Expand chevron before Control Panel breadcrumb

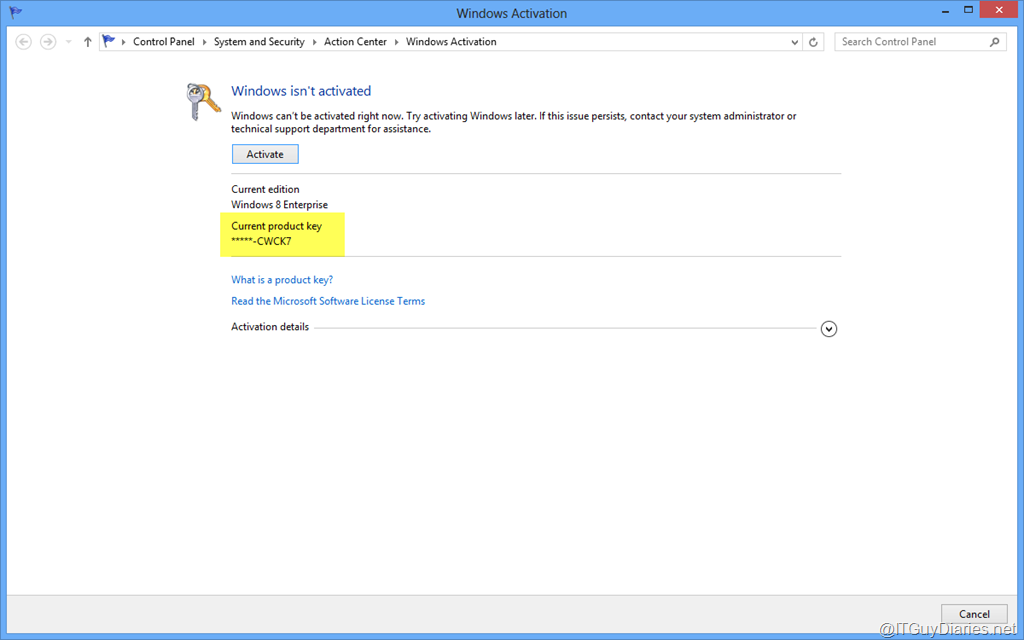pyautogui.click(x=123, y=42)
